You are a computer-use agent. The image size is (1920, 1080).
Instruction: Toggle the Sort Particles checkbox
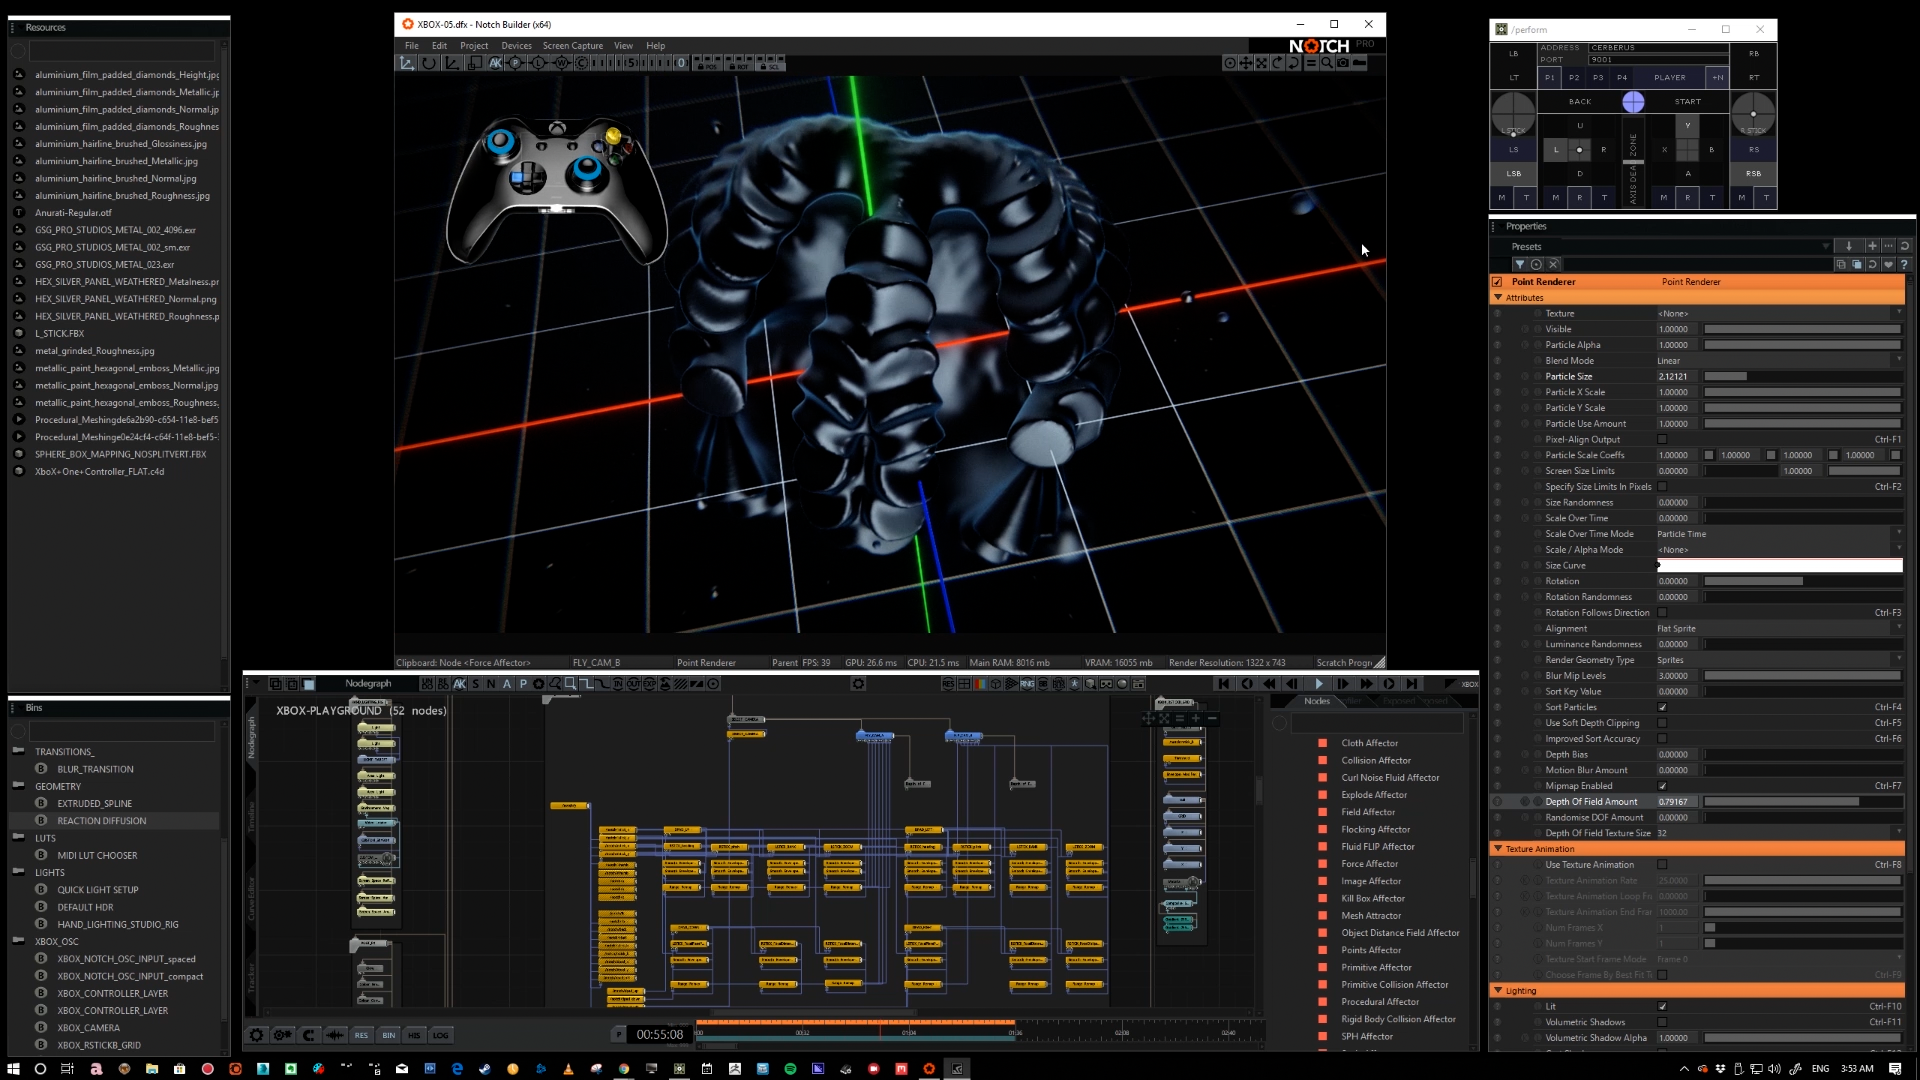(x=1662, y=707)
